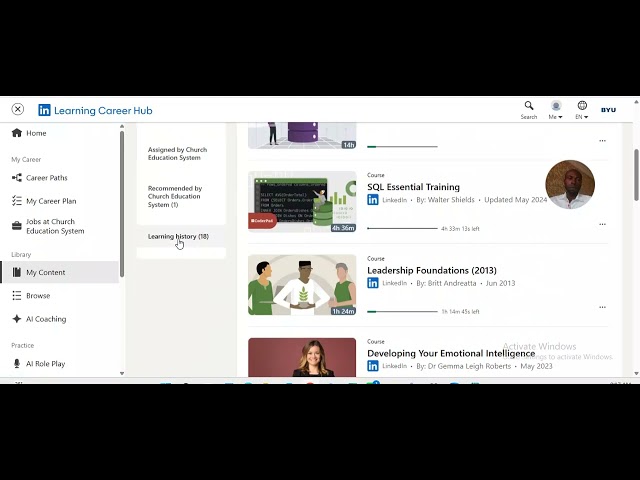Click the 4h 33m 13s left text
The width and height of the screenshot is (640, 480).
click(x=460, y=229)
